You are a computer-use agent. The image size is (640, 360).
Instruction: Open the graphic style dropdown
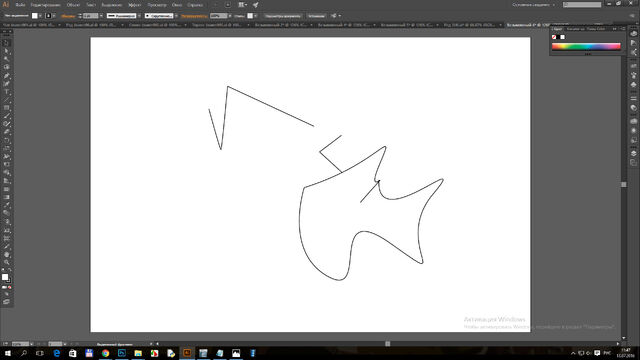tap(256, 16)
